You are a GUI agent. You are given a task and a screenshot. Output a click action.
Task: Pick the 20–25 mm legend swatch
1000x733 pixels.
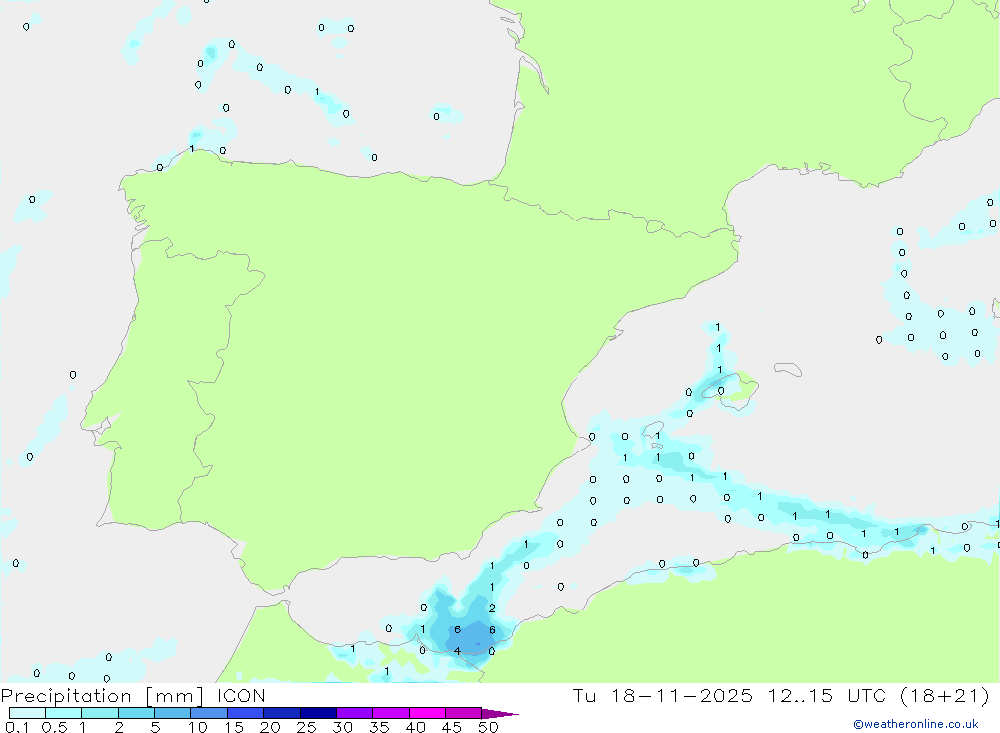pos(282,713)
